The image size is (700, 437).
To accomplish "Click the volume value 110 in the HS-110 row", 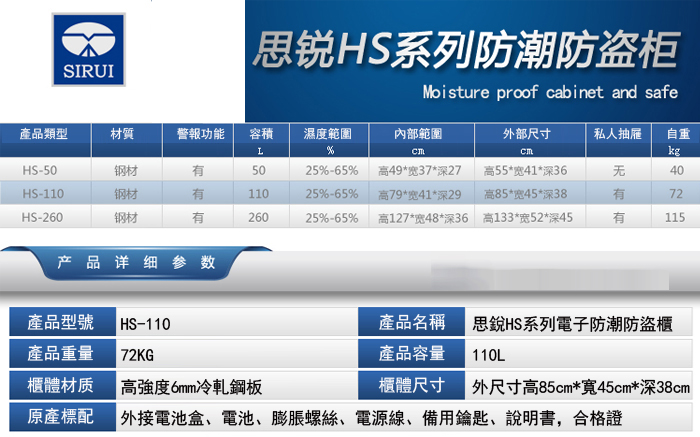I will (x=258, y=194).
